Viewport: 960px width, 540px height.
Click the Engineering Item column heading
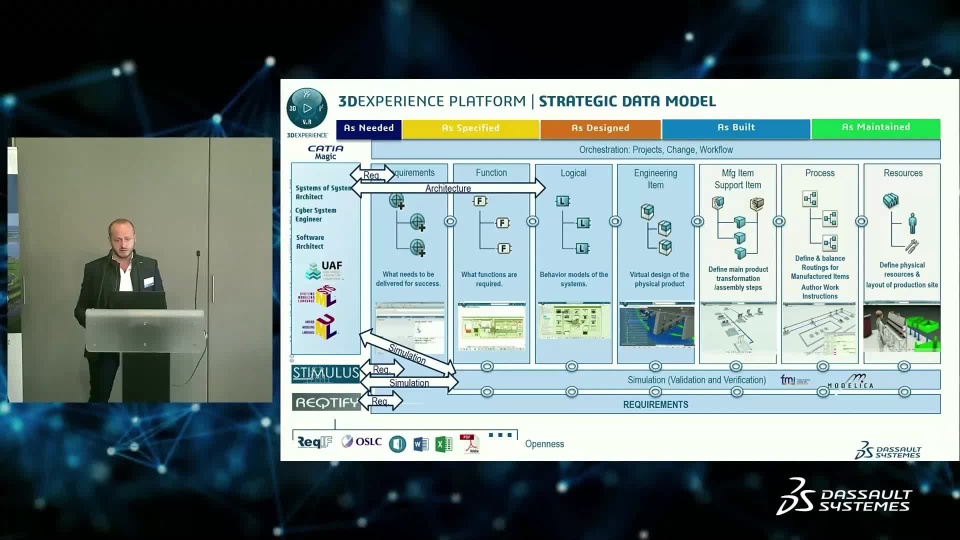tap(656, 179)
